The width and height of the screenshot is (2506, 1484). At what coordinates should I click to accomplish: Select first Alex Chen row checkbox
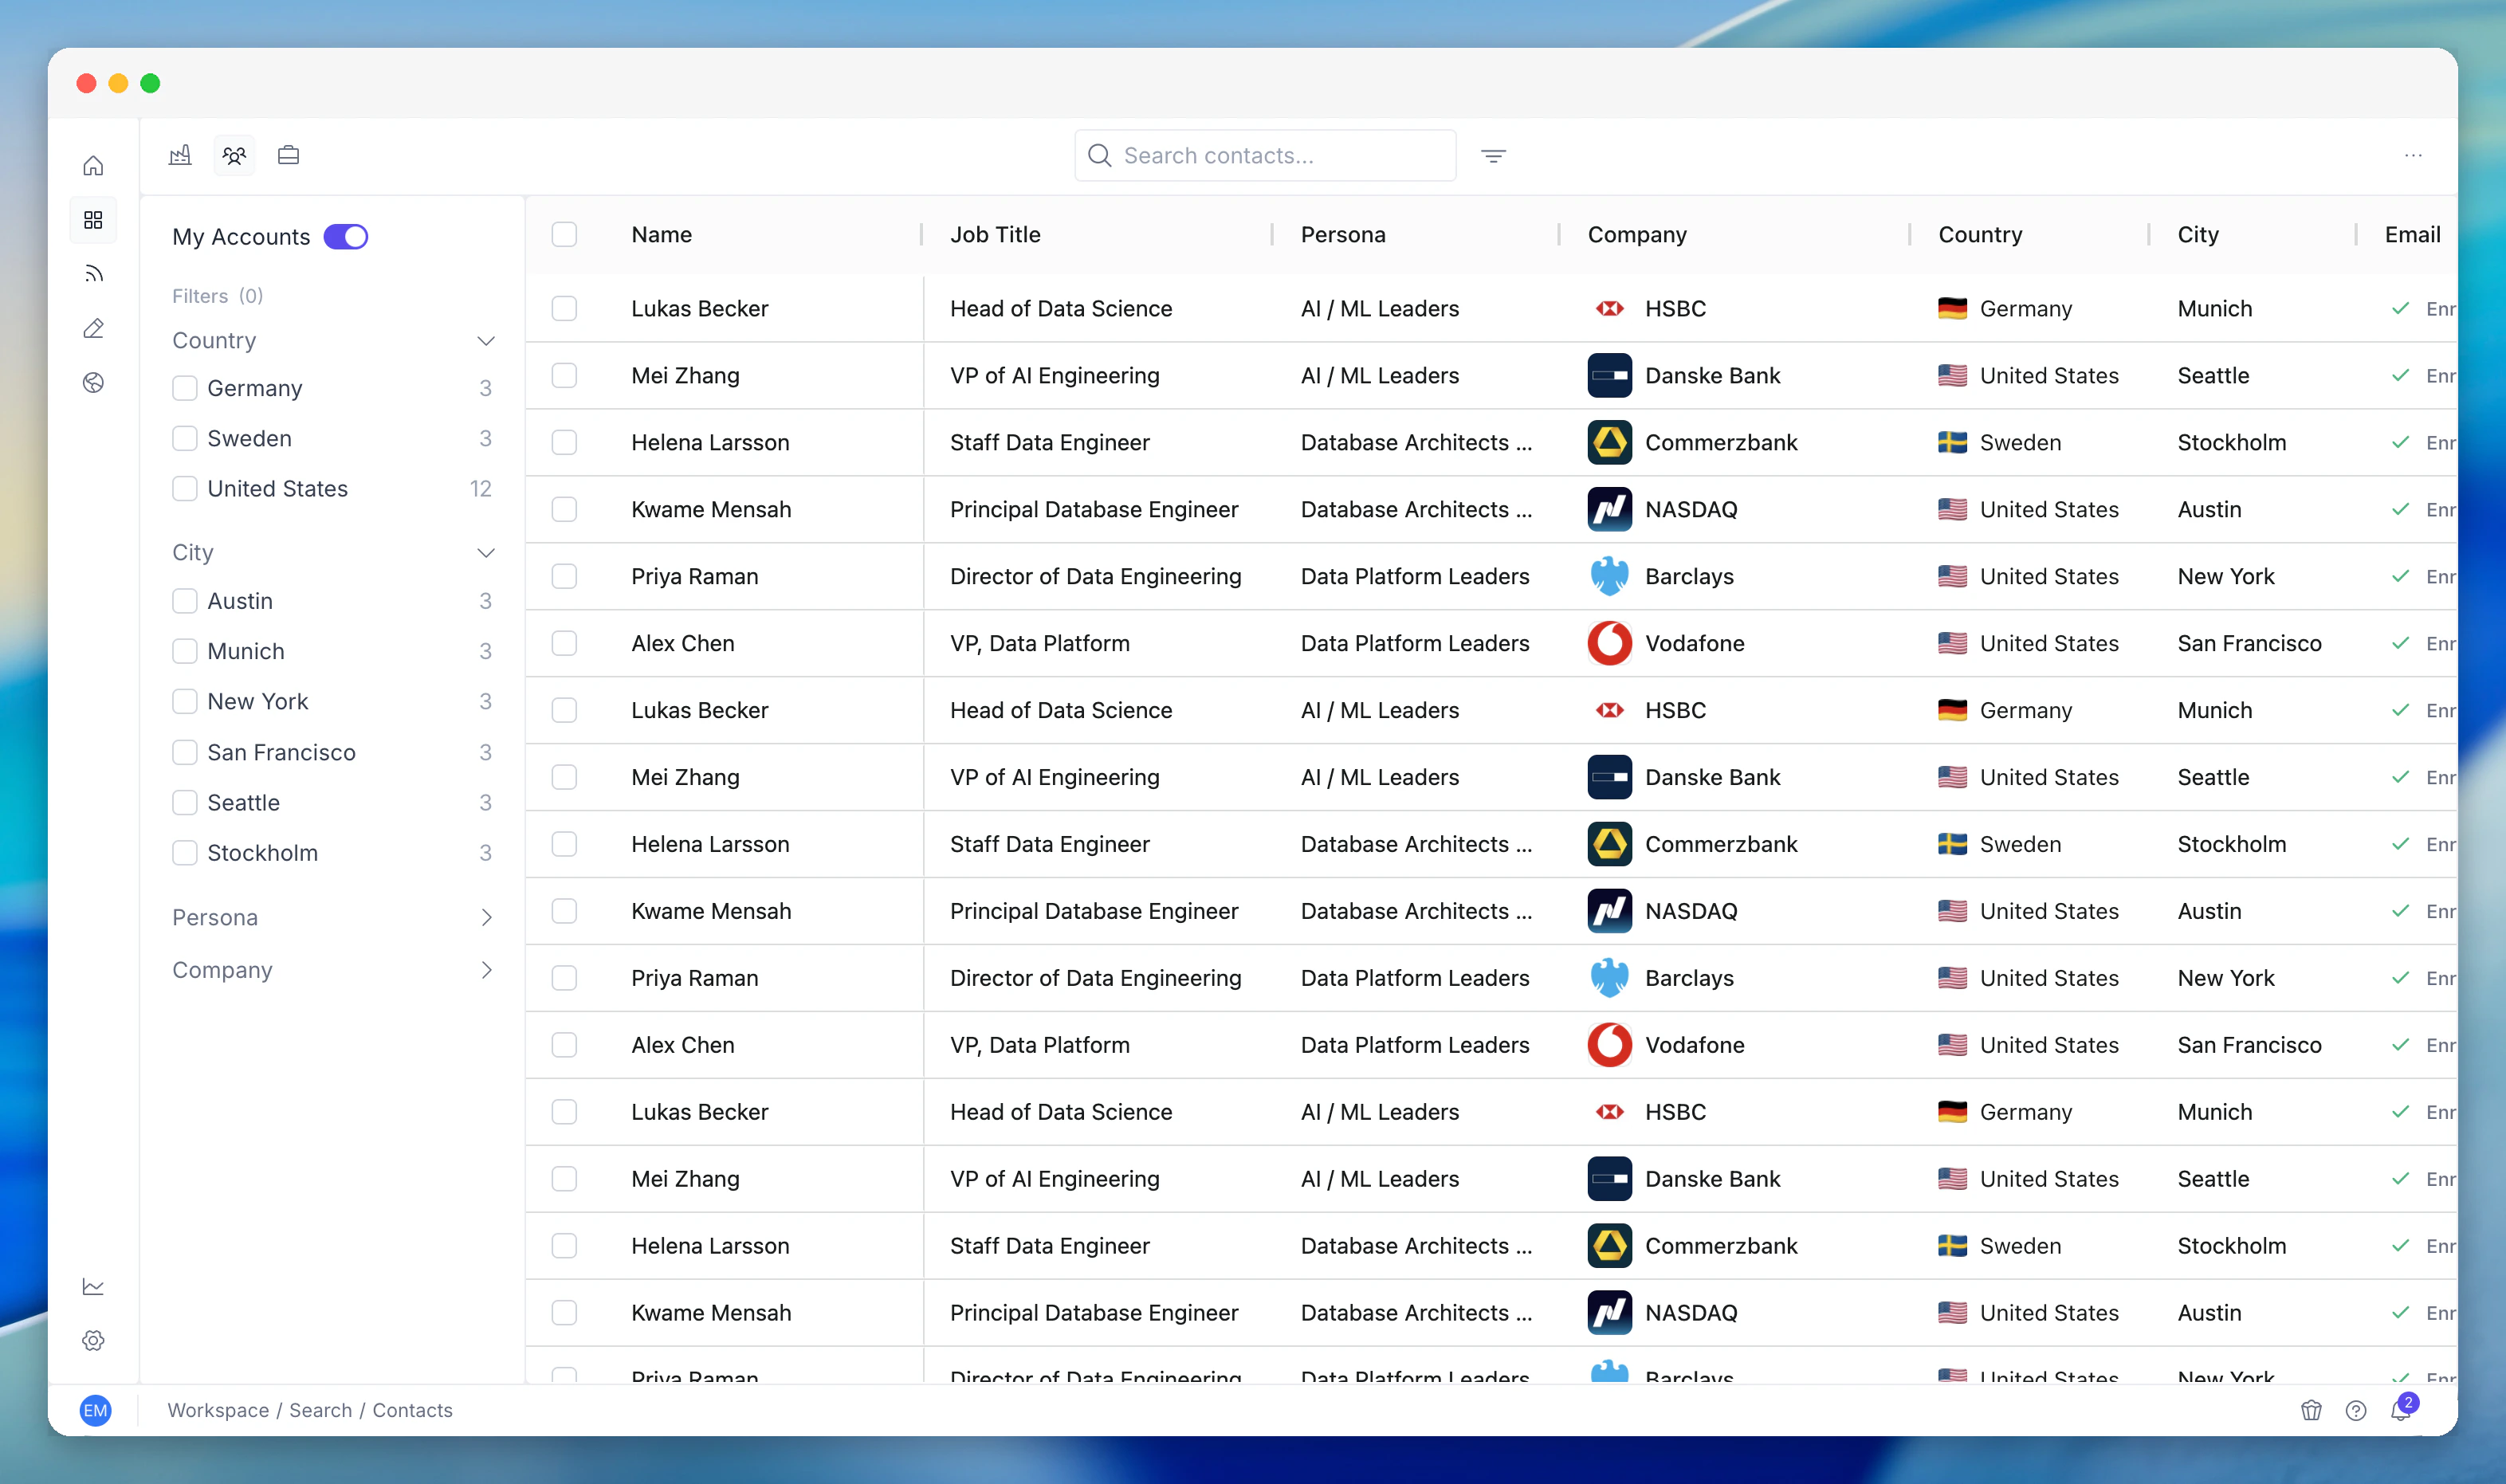click(564, 643)
